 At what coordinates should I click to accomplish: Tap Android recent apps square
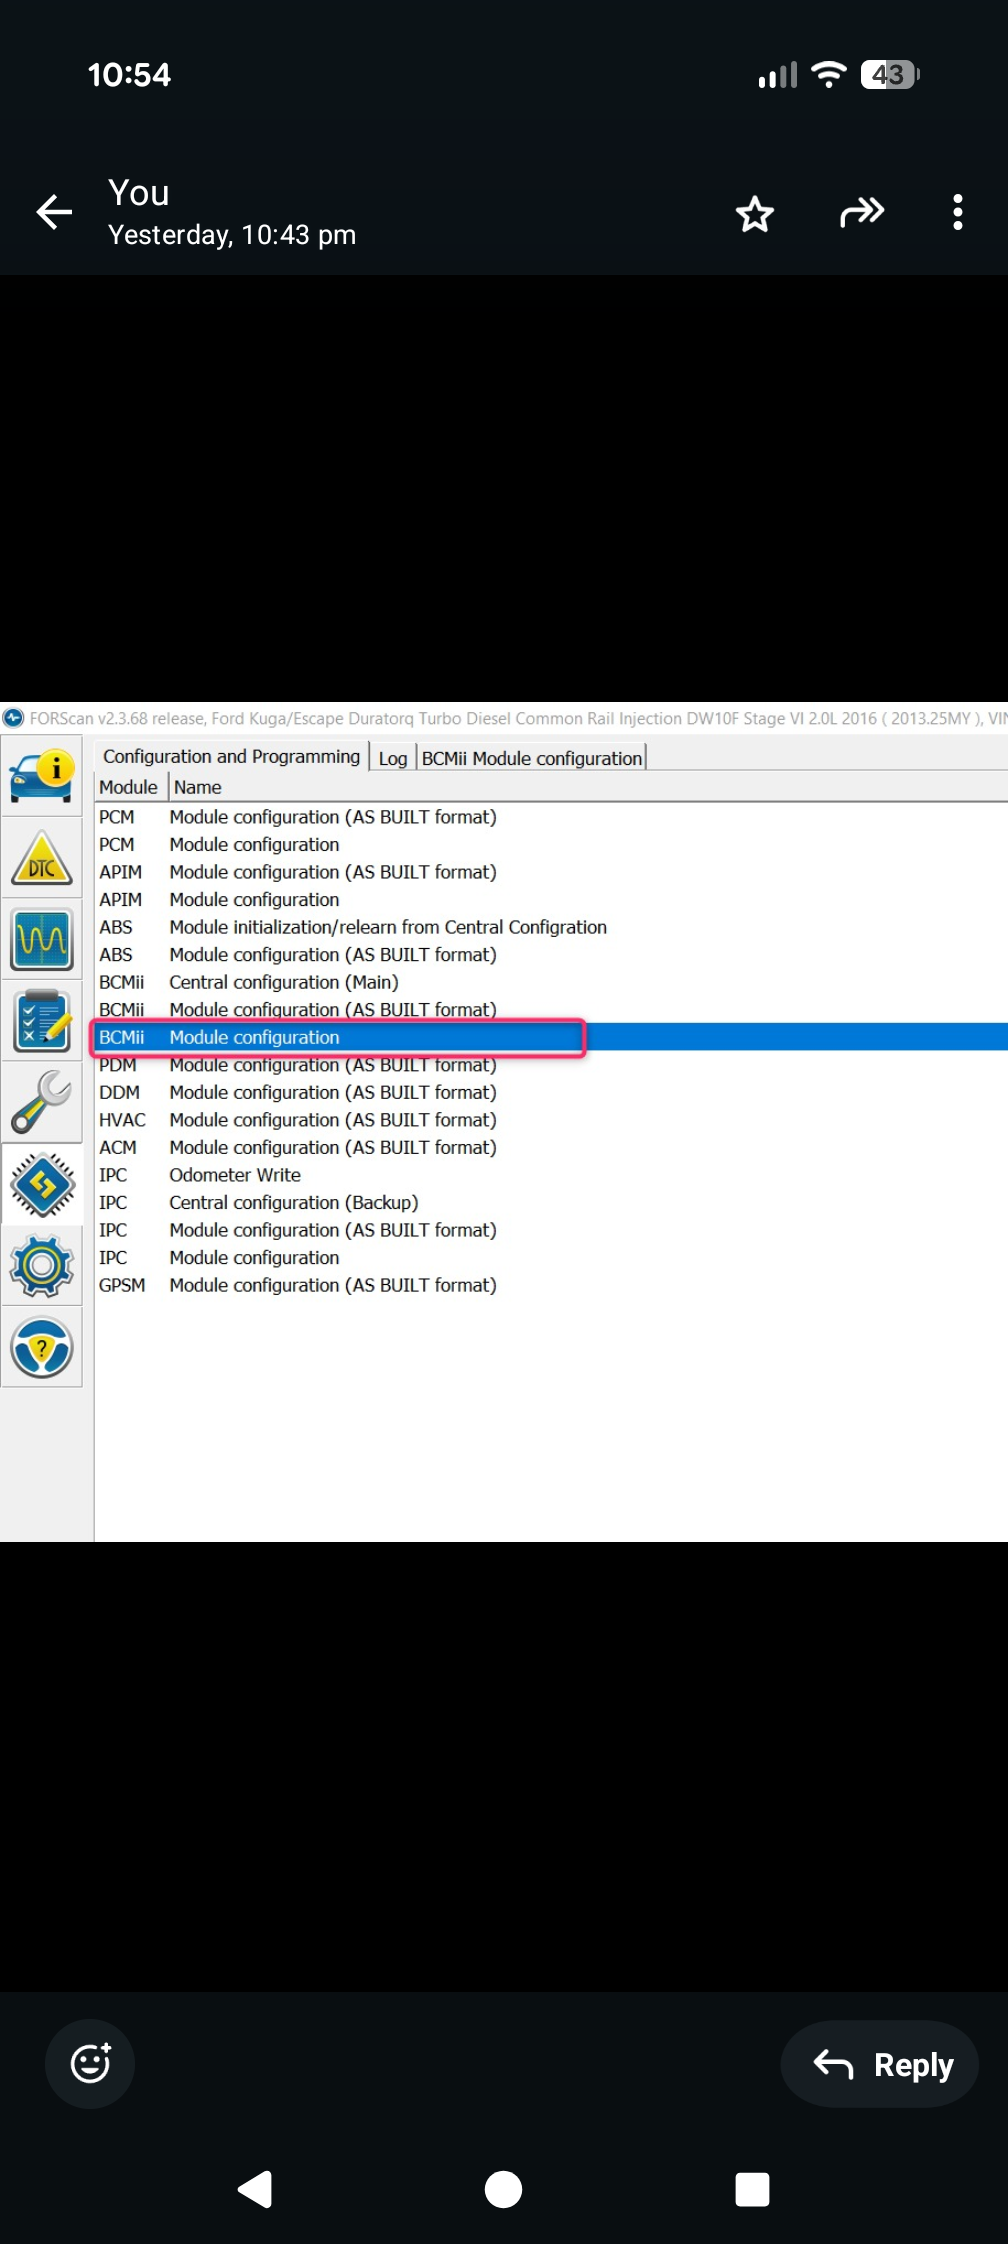click(x=752, y=2189)
